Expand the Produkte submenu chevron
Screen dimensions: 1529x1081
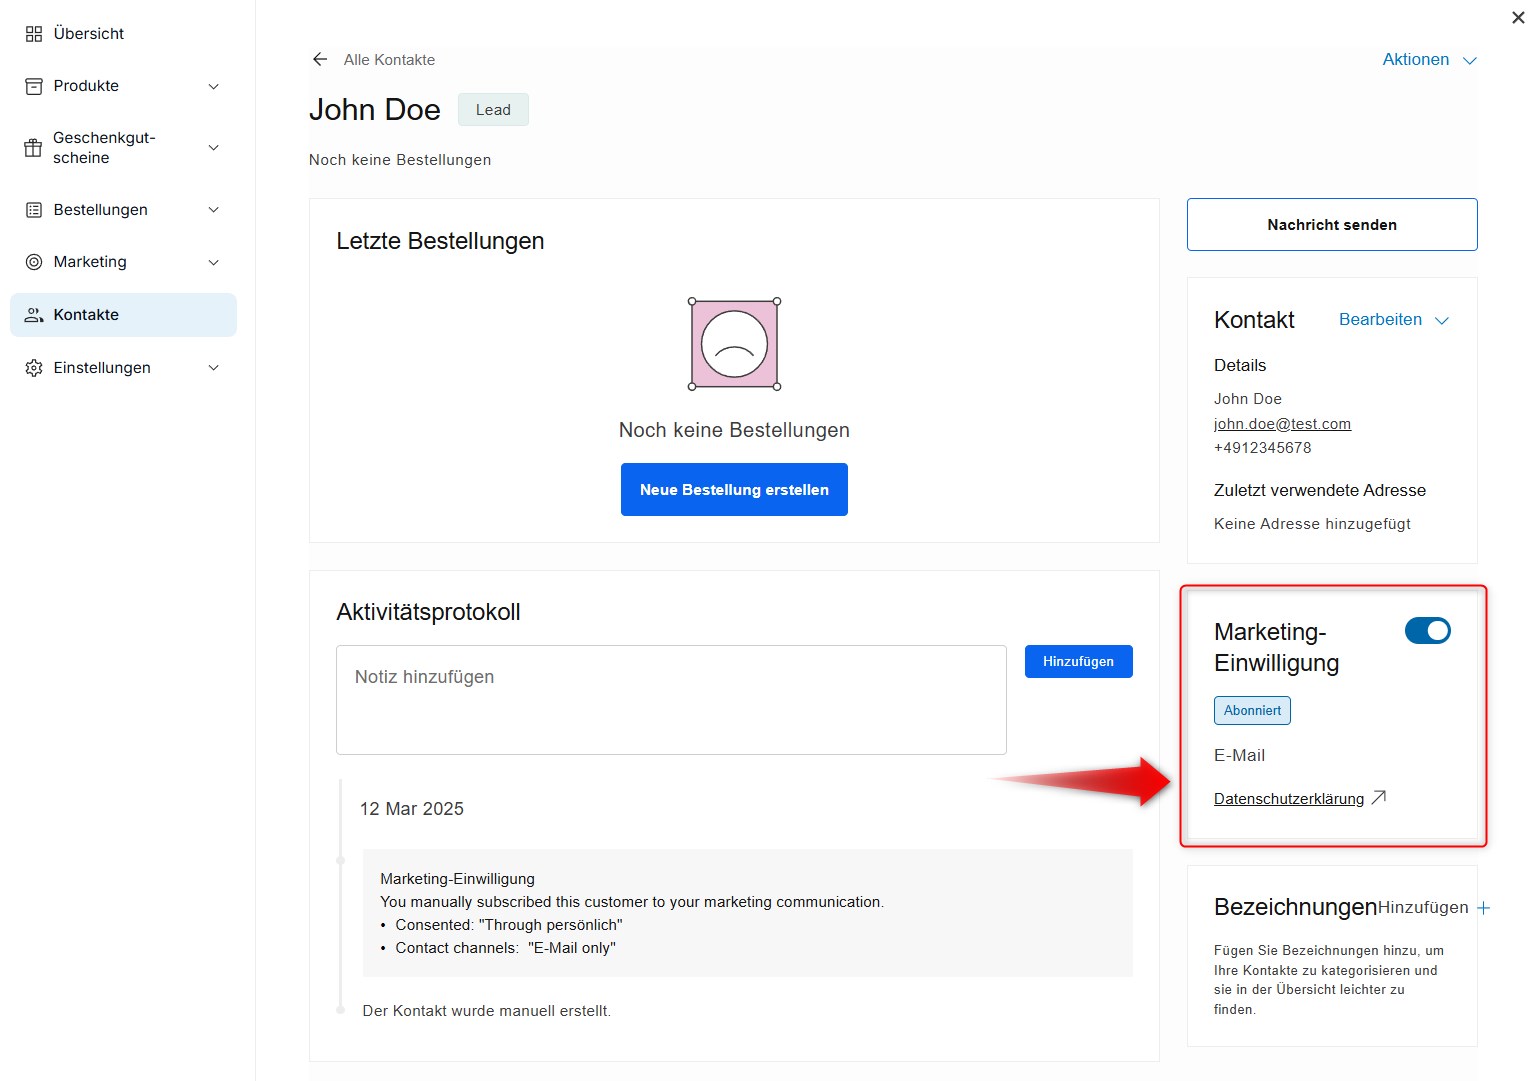[x=213, y=87]
